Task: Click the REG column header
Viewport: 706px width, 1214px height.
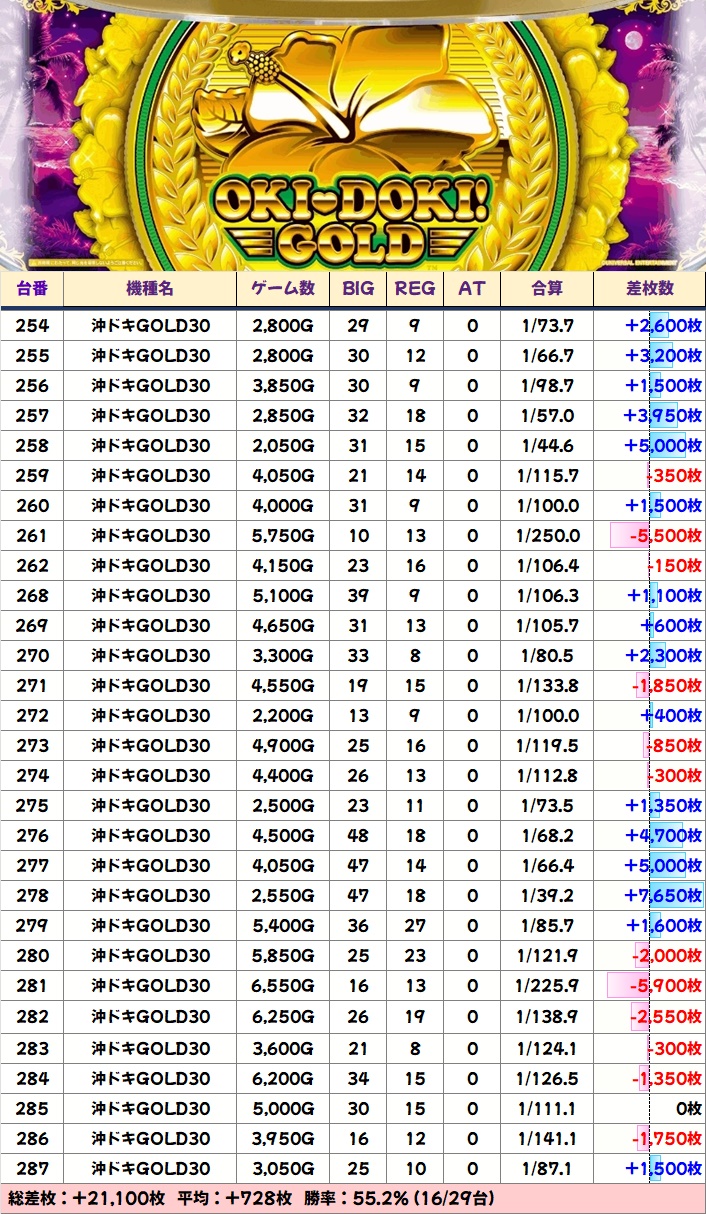Action: click(x=415, y=289)
